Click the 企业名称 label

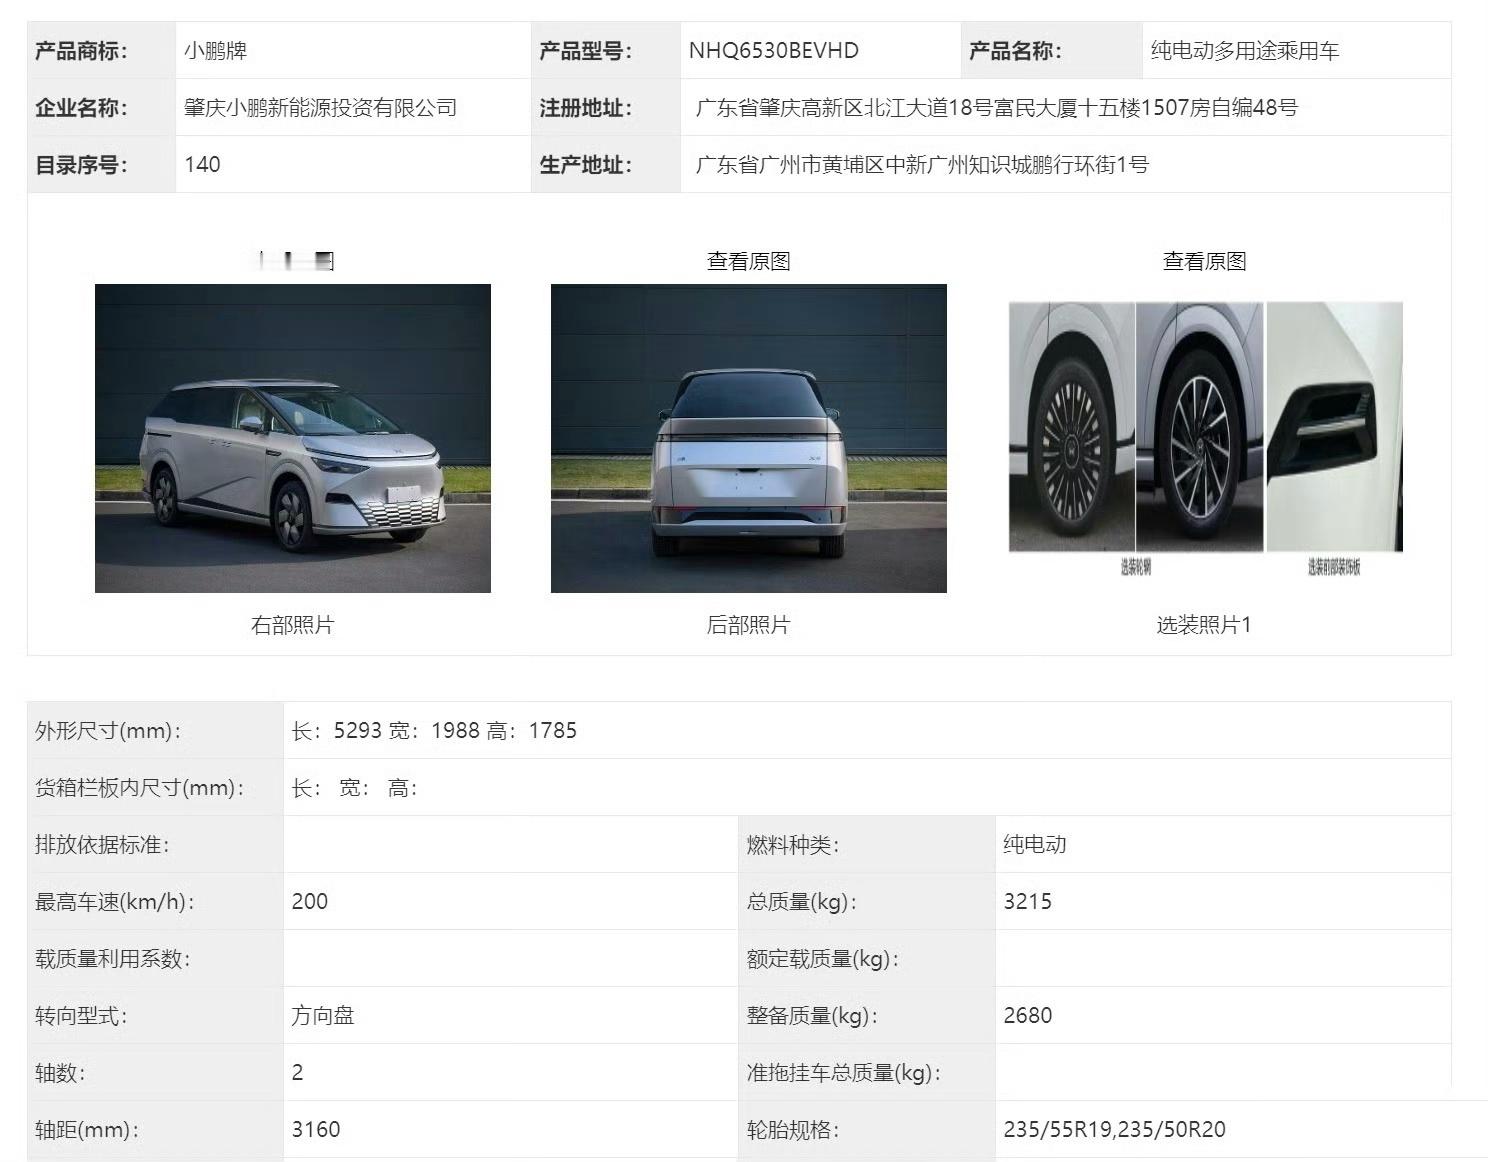pos(82,107)
